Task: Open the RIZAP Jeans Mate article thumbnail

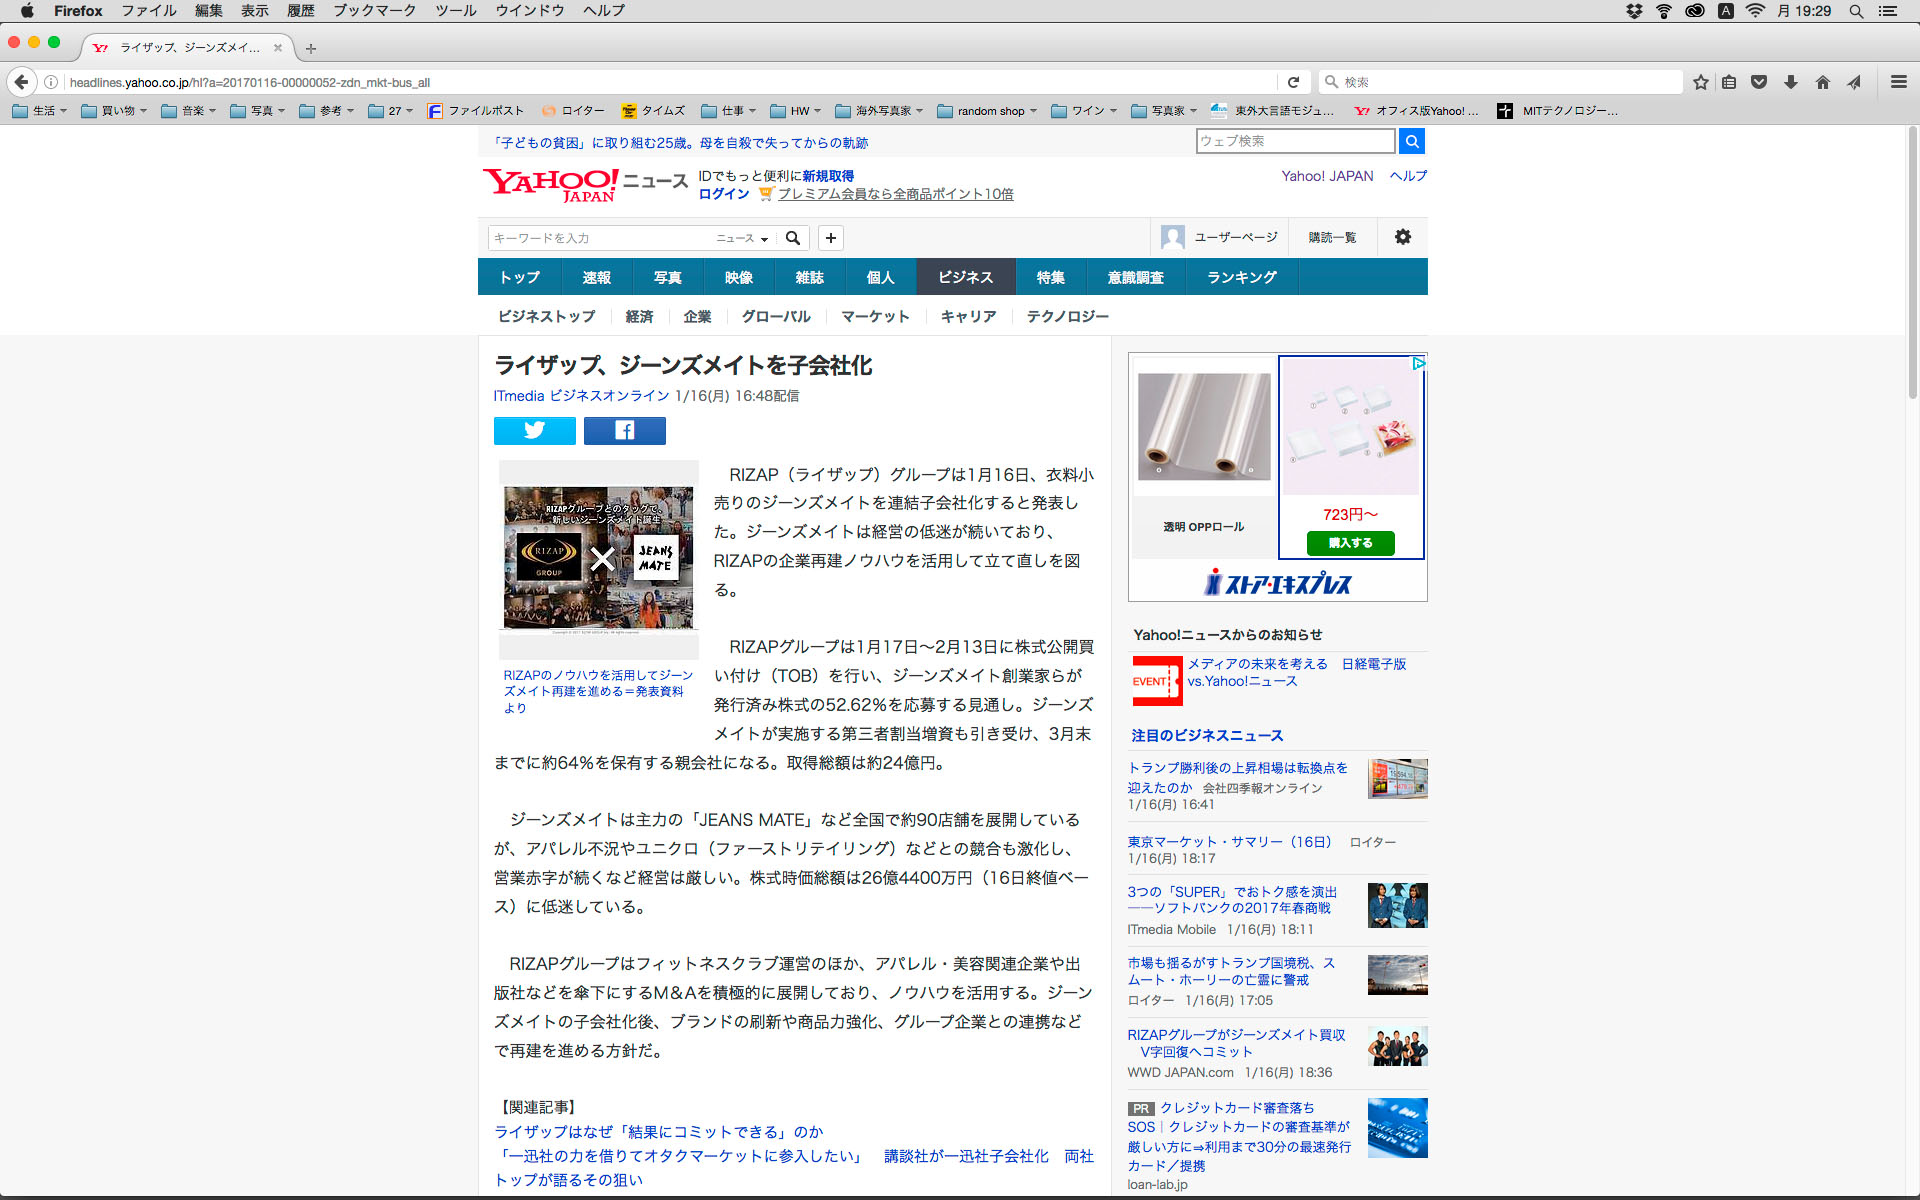Action: [598, 558]
